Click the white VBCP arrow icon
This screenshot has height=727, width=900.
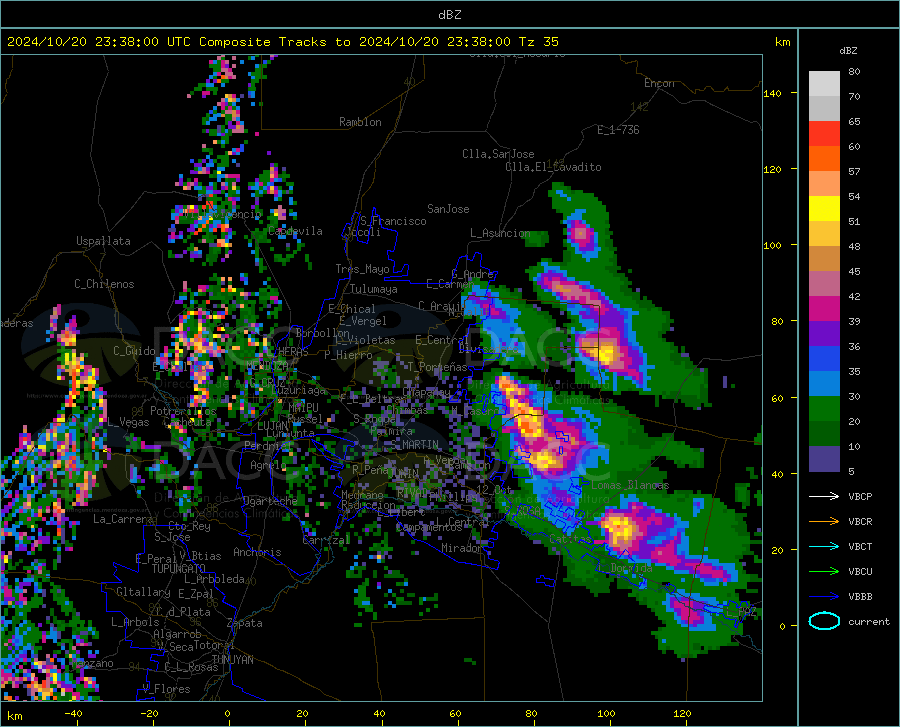point(824,496)
